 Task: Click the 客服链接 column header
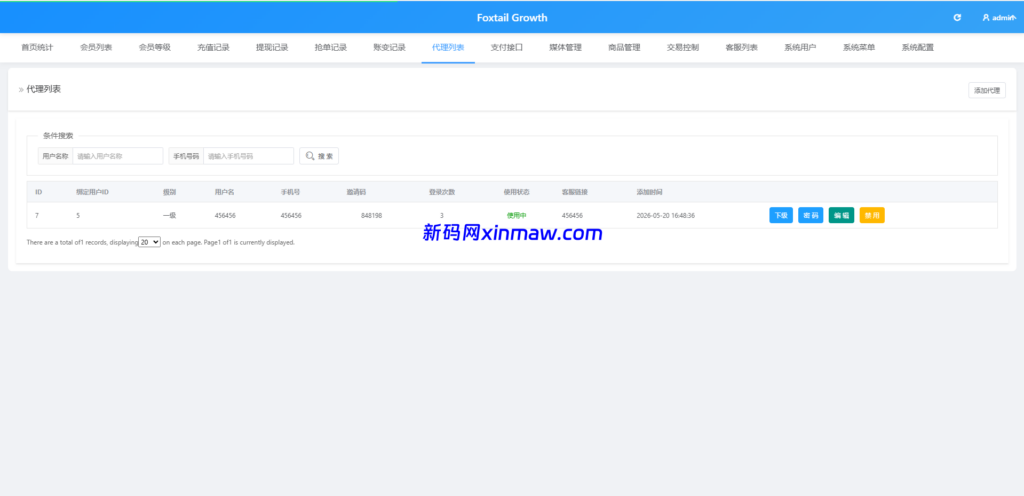(x=575, y=192)
